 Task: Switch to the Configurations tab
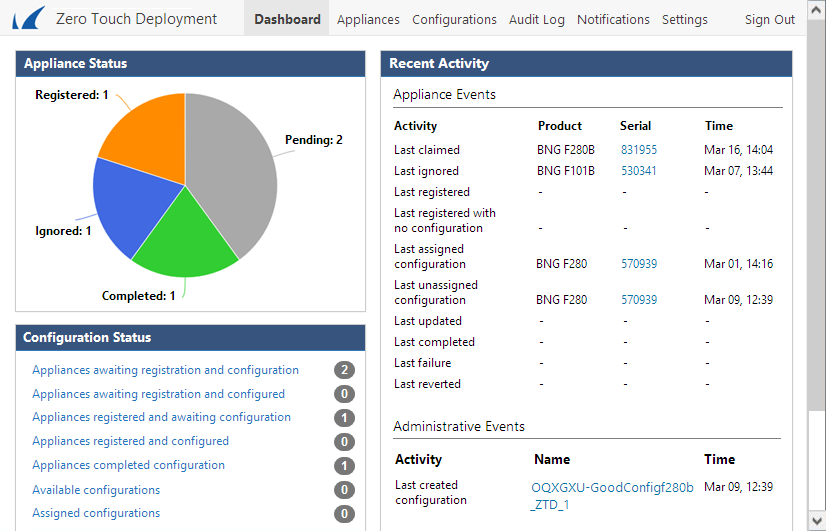pos(454,19)
